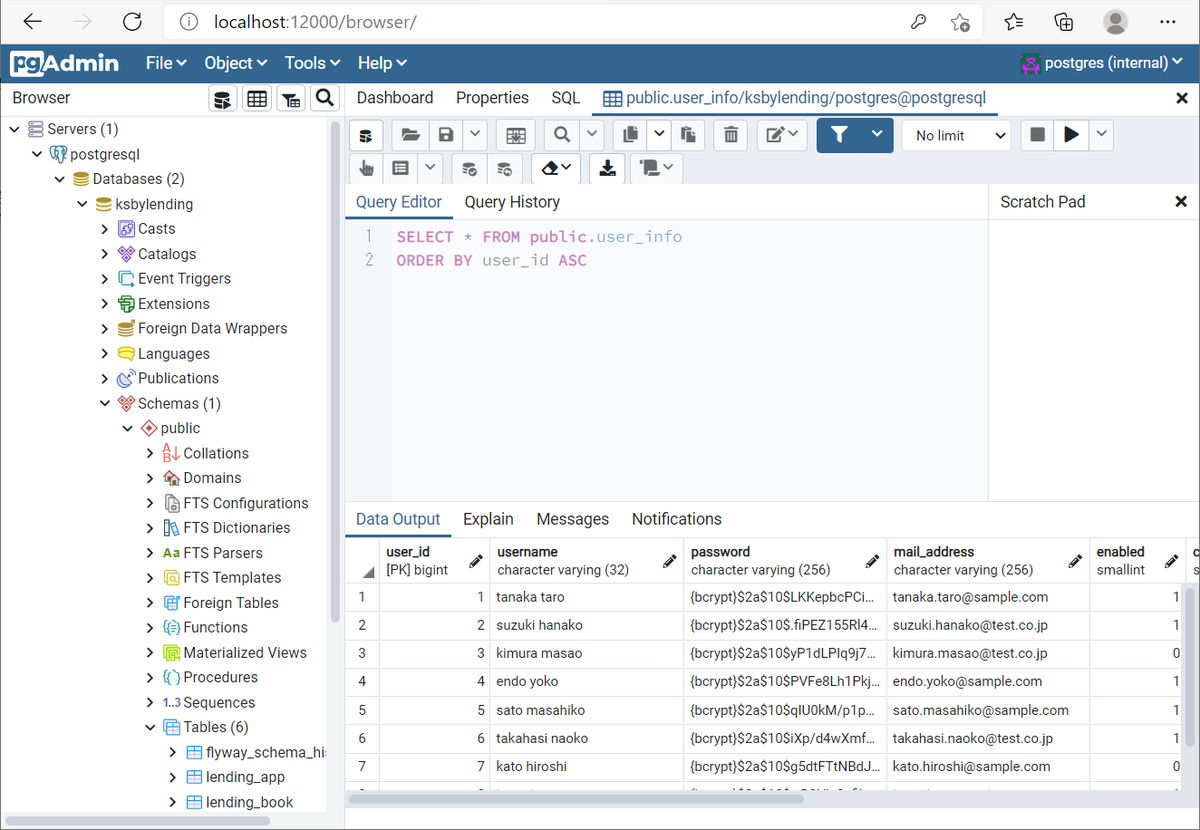Open the Object menu

tap(236, 63)
